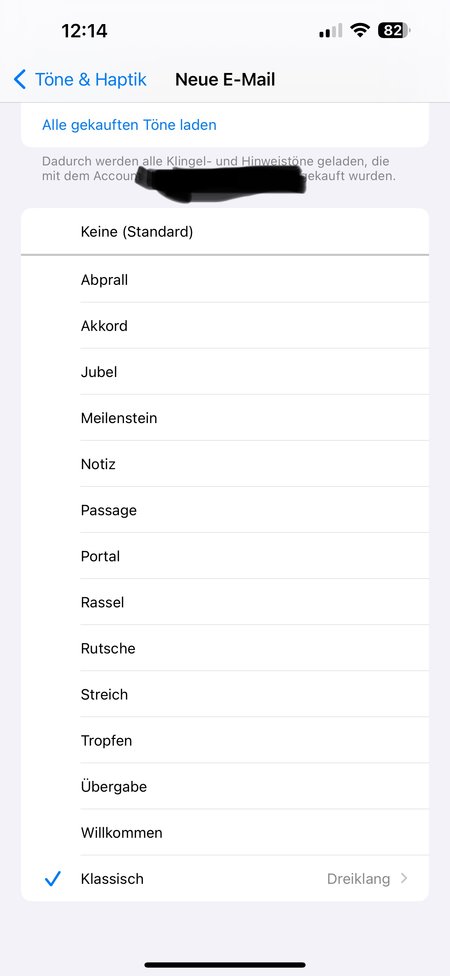Tap the home indicator bar

point(225,965)
